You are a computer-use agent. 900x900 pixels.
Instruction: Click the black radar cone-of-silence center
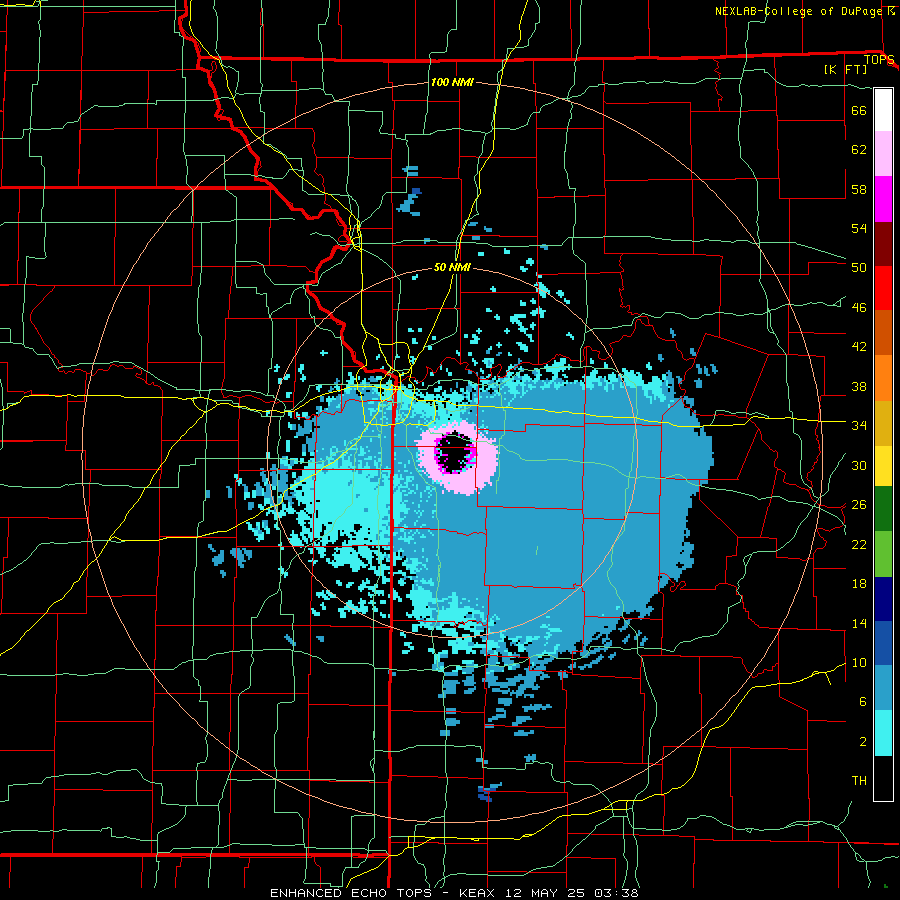(x=455, y=452)
